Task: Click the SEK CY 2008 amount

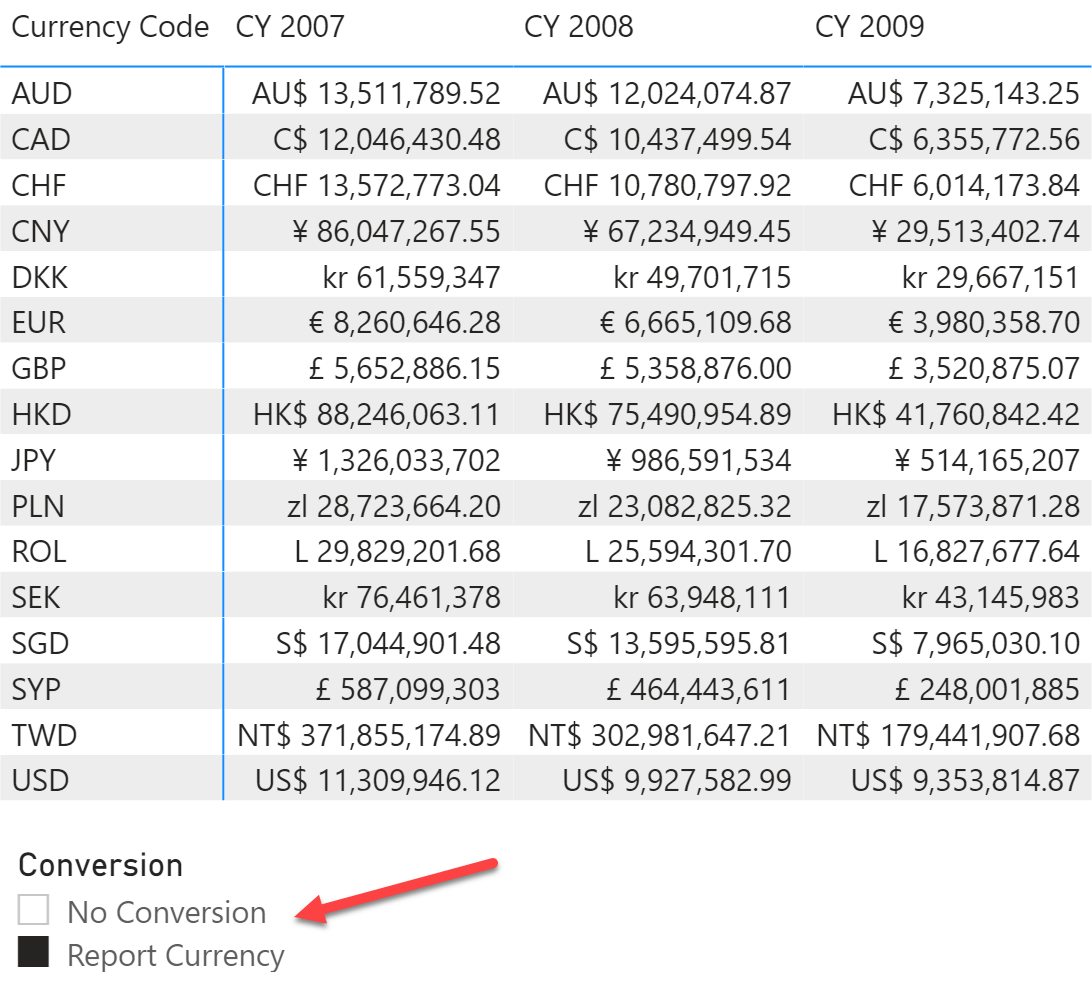Action: pyautogui.click(x=702, y=598)
